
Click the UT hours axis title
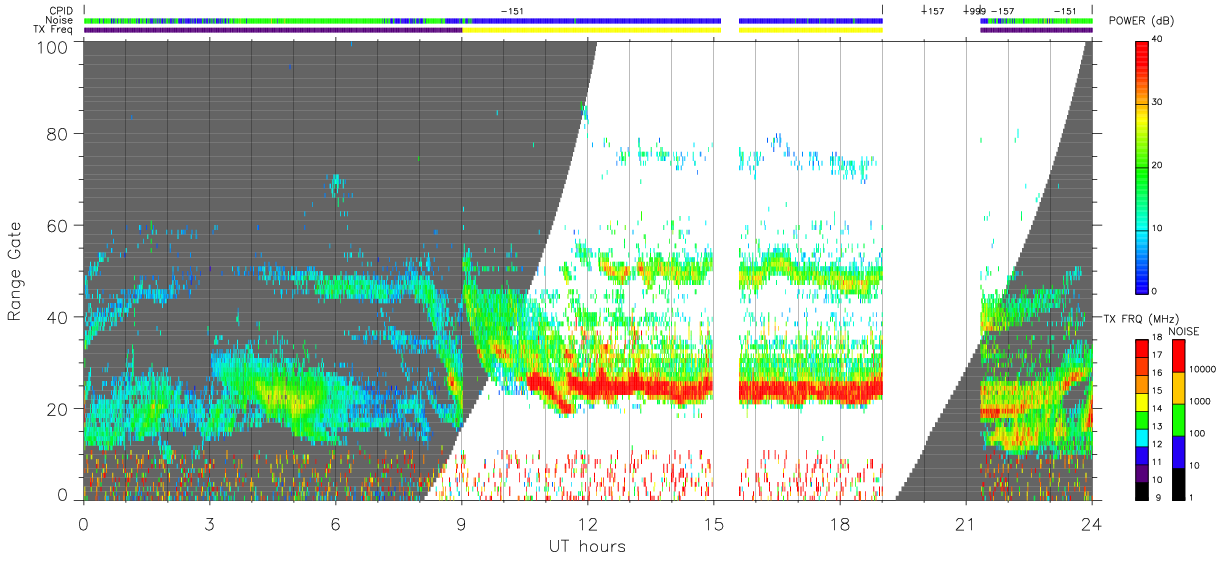pyautogui.click(x=587, y=546)
